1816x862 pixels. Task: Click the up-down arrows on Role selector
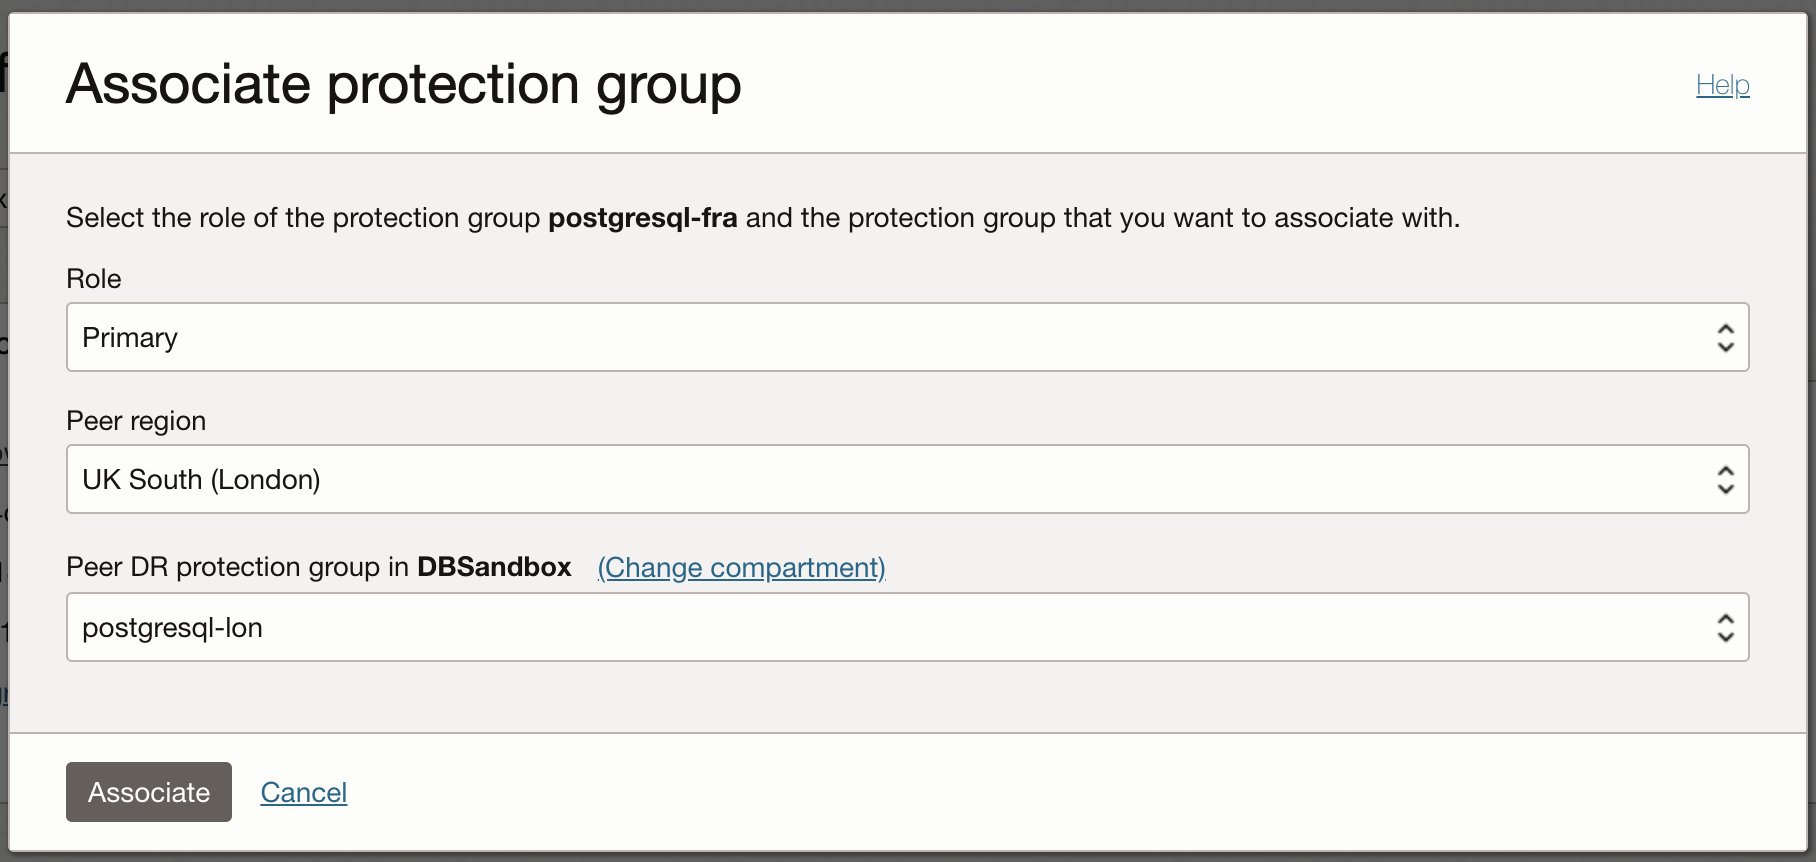click(1725, 338)
